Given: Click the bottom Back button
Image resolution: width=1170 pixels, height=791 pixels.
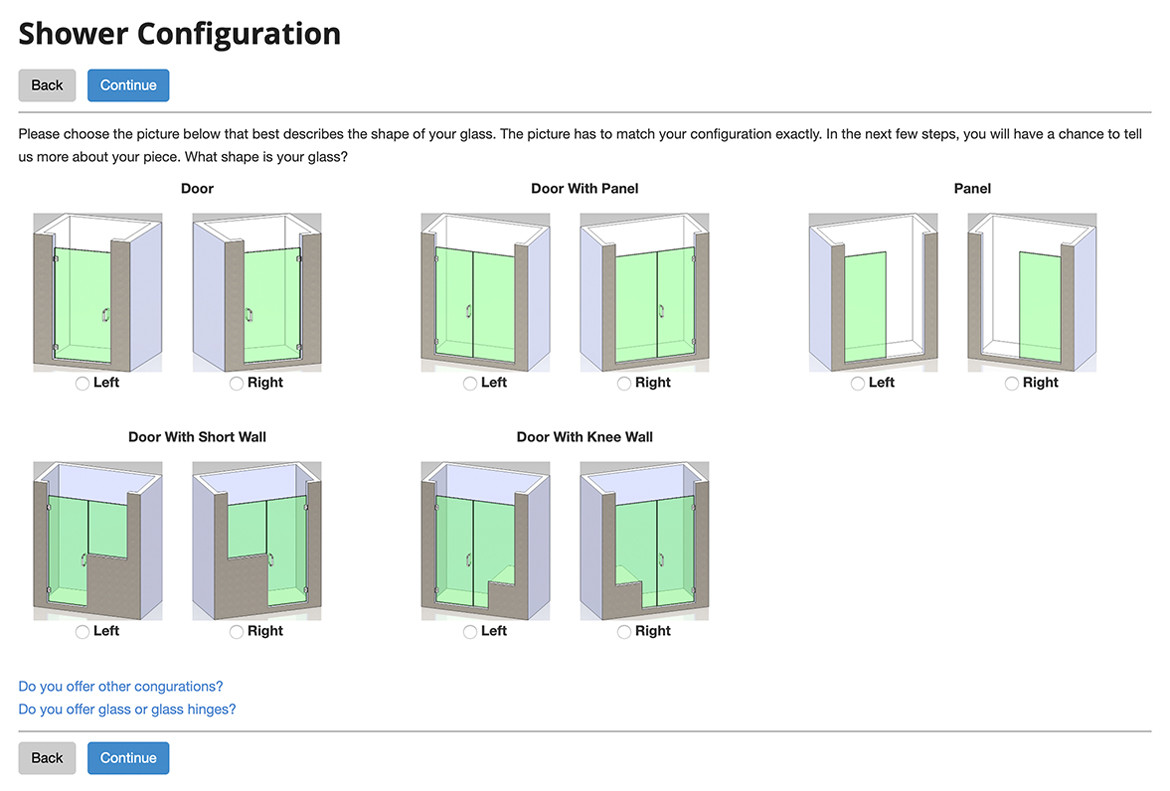Looking at the screenshot, I should [47, 757].
